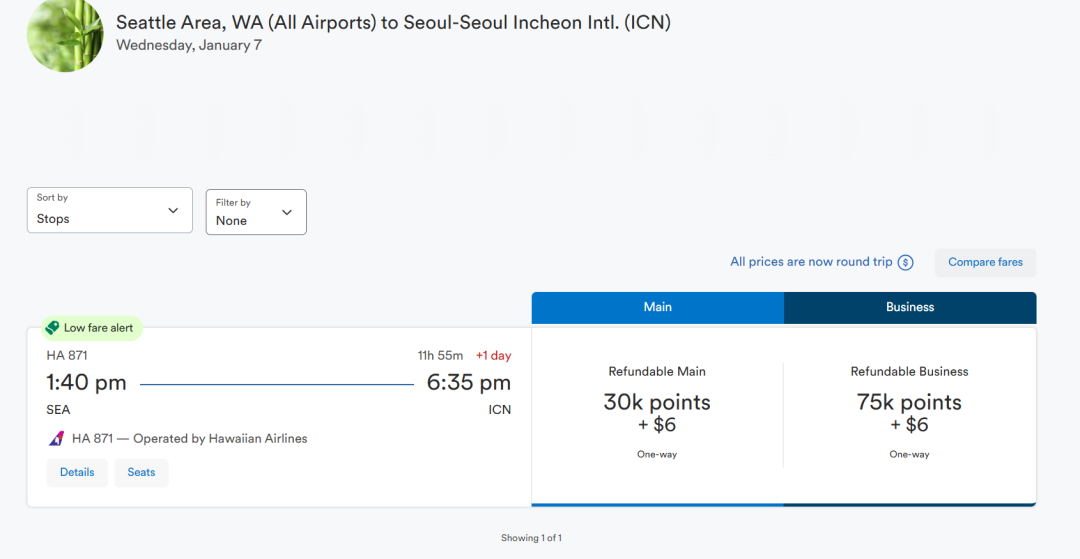
Task: Switch to the Main fare tab
Action: coord(657,307)
